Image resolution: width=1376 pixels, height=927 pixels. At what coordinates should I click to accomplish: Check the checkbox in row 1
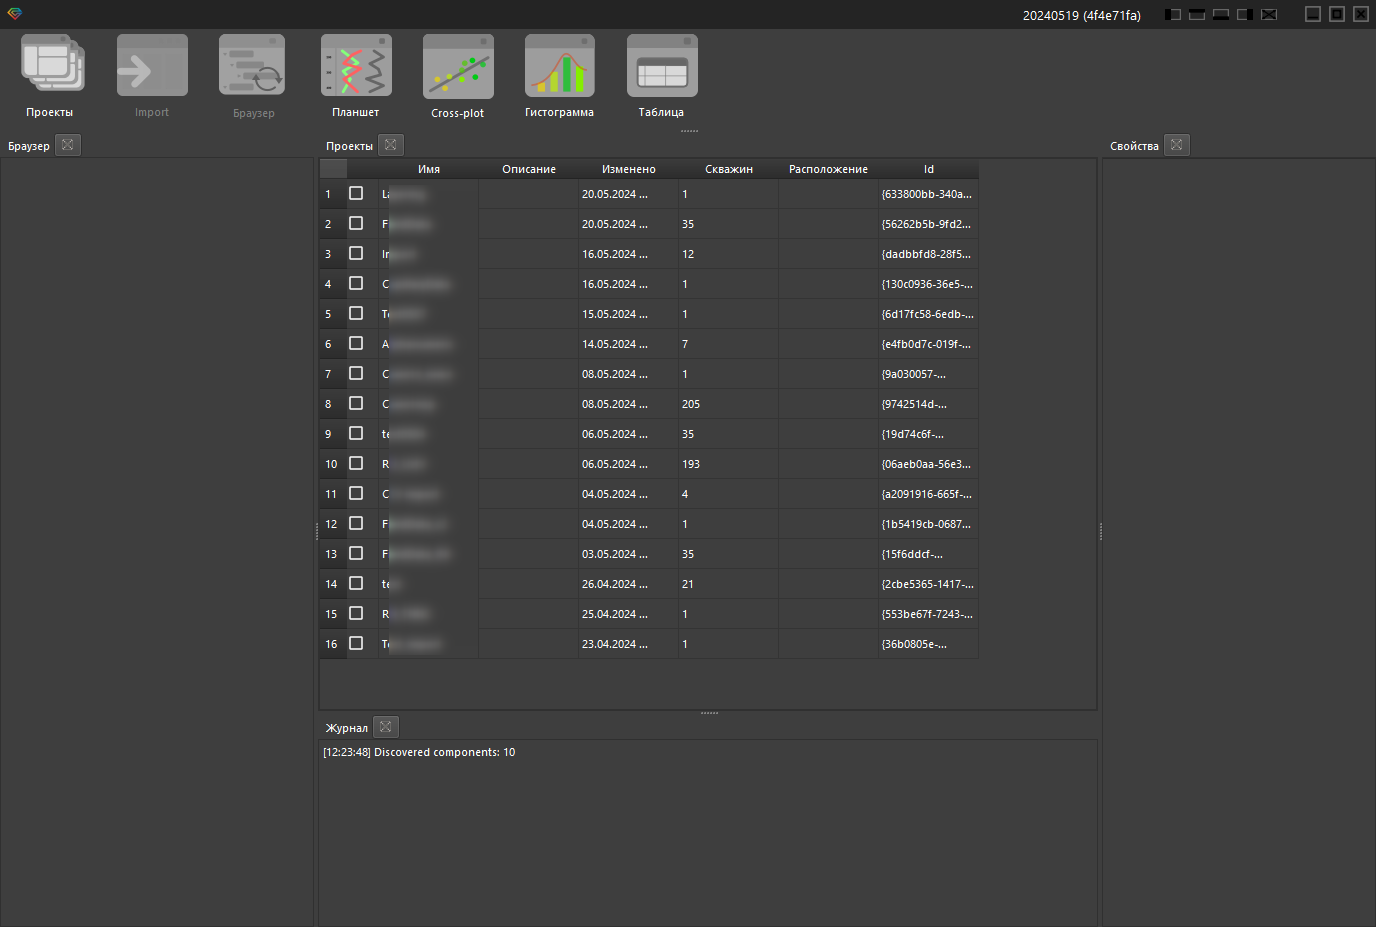(356, 193)
